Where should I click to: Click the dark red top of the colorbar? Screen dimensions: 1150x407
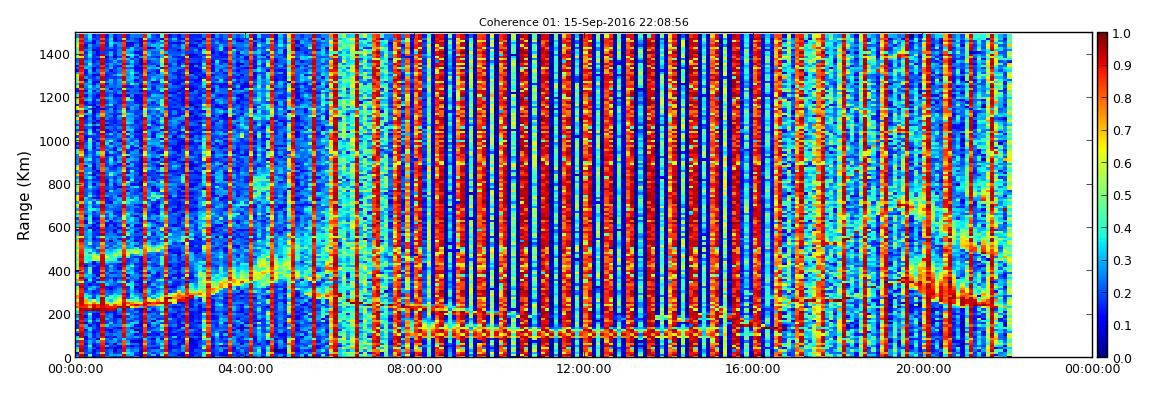click(1102, 38)
